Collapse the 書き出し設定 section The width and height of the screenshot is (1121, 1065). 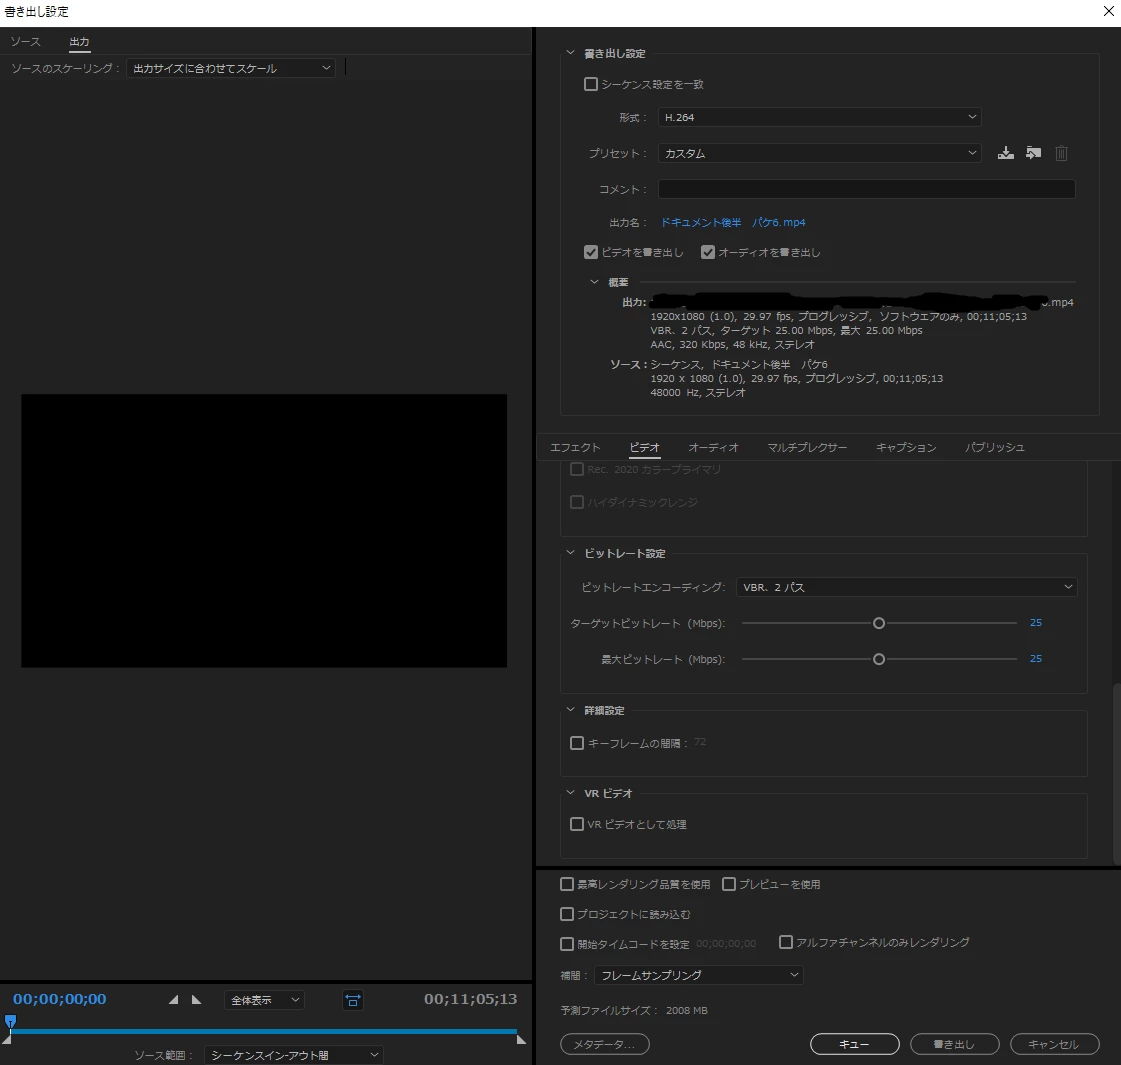click(x=571, y=53)
